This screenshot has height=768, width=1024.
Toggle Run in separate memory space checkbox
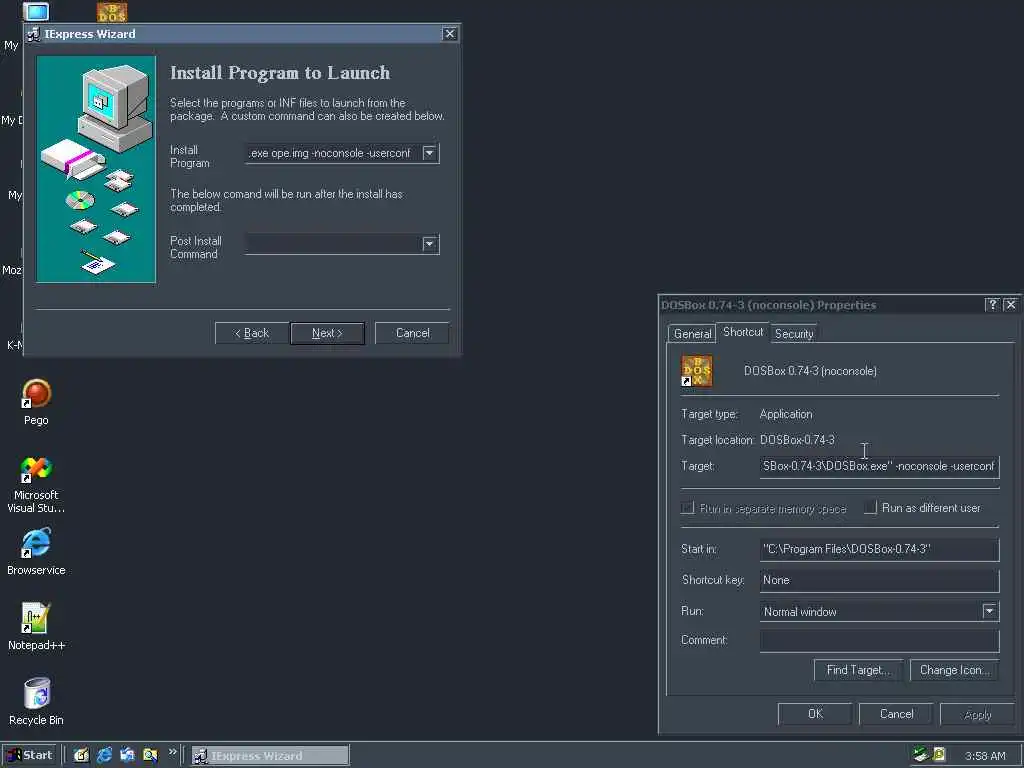pyautogui.click(x=687, y=508)
